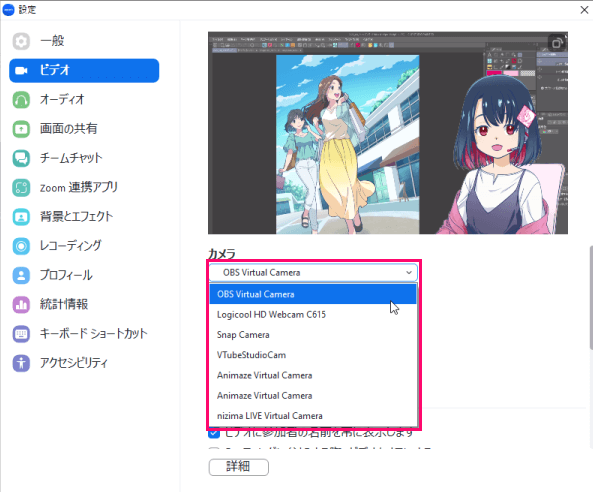Viewport: 593px width, 492px height.
Task: Click the 詳細 button
Action: tap(239, 467)
